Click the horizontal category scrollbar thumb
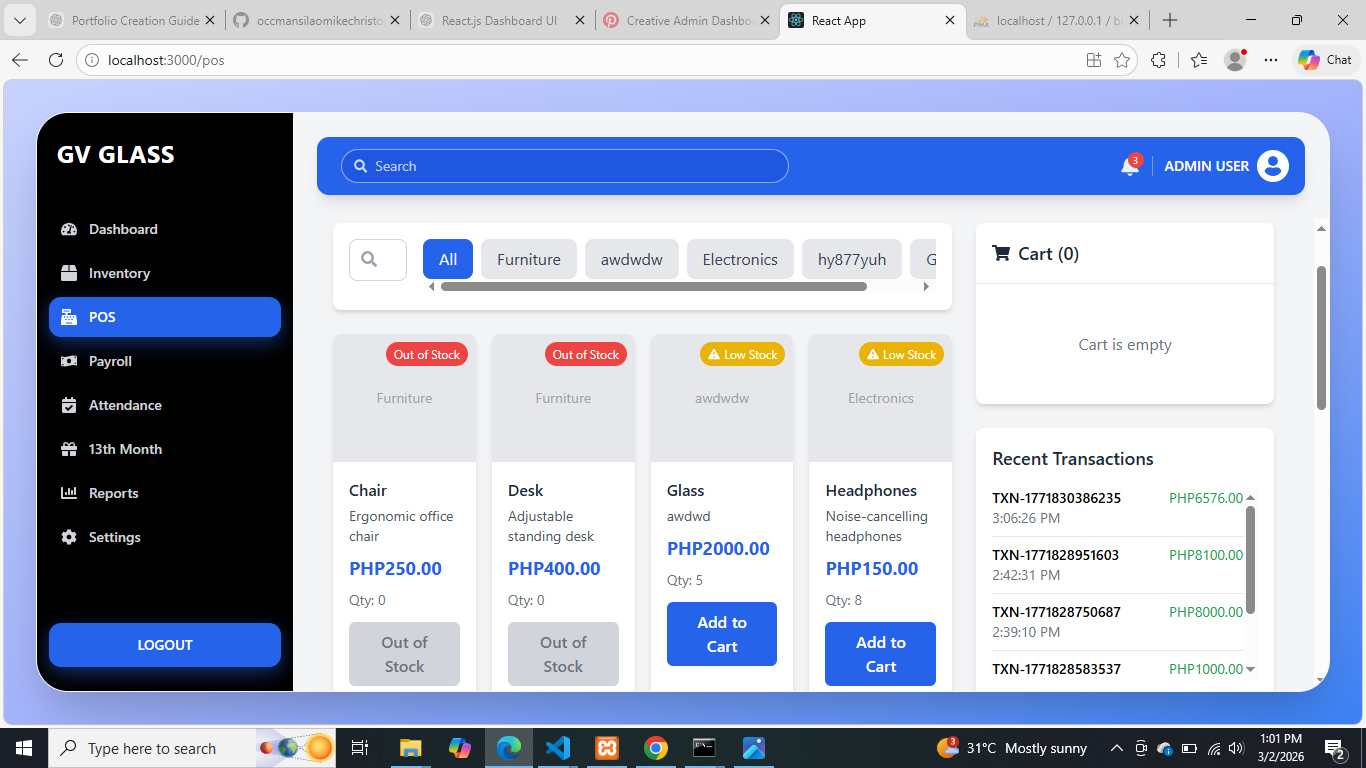 point(654,287)
